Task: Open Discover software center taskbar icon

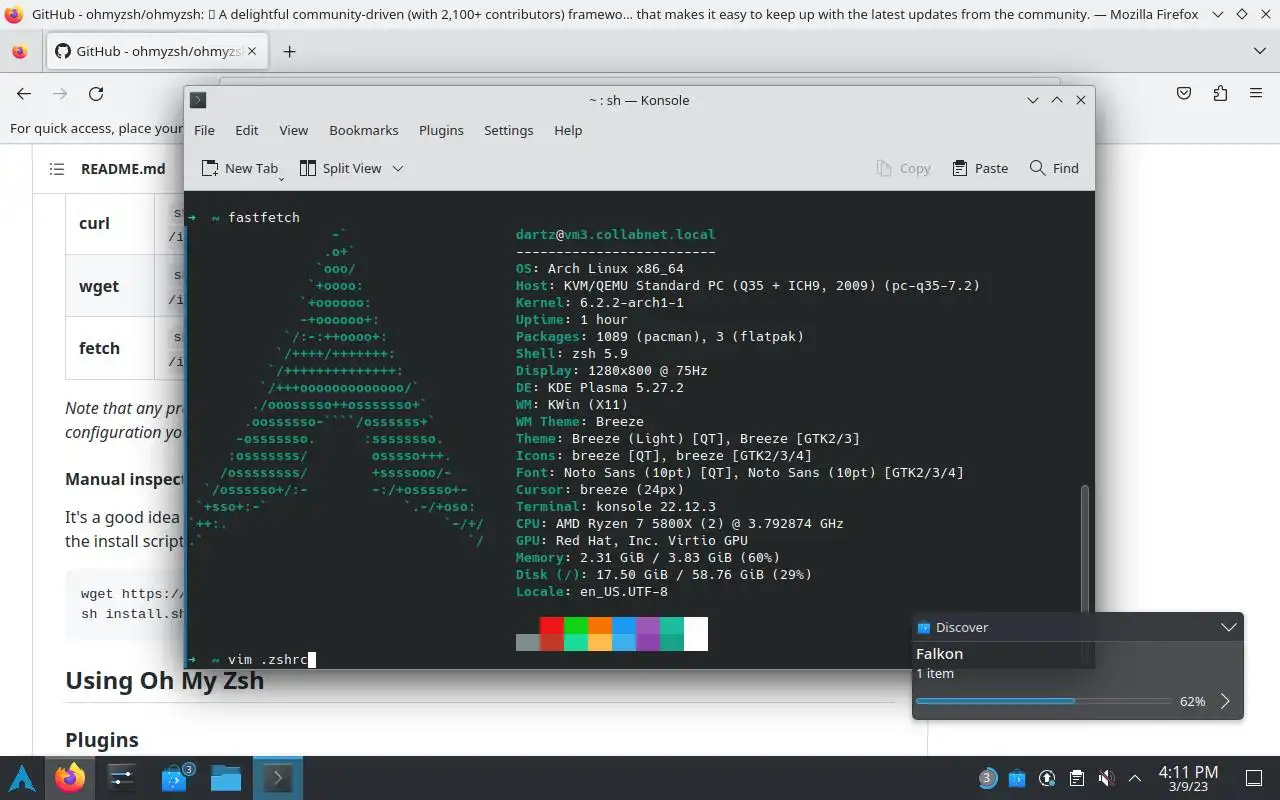Action: click(x=176, y=778)
